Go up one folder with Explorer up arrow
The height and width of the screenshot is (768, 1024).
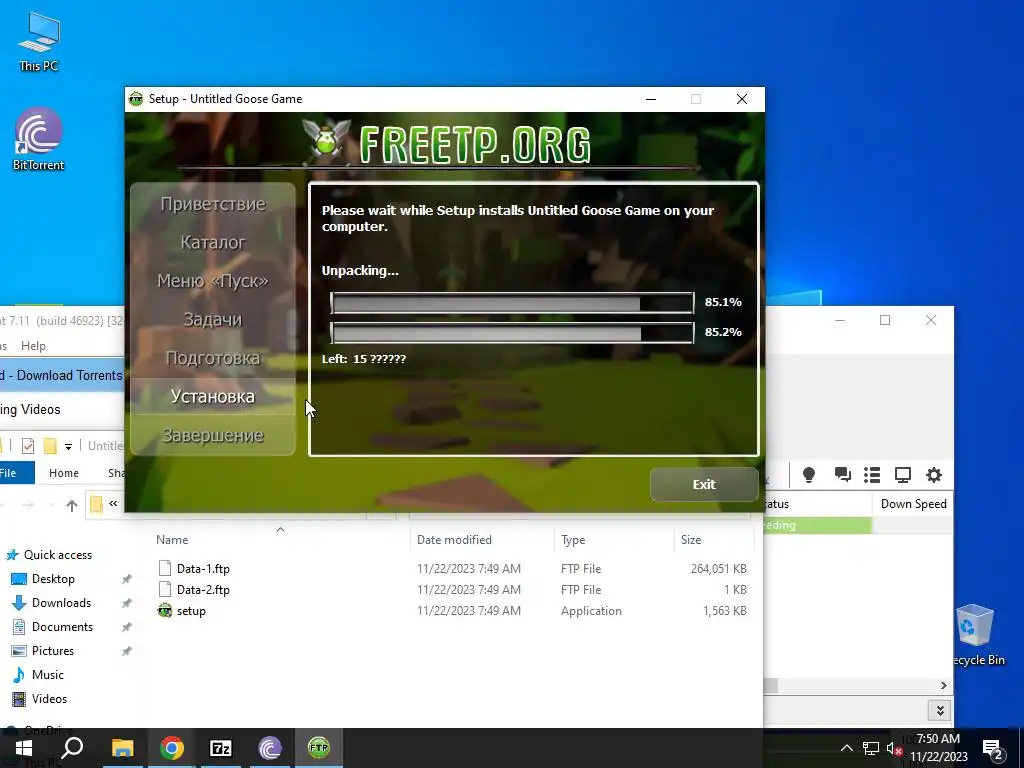tap(72, 505)
